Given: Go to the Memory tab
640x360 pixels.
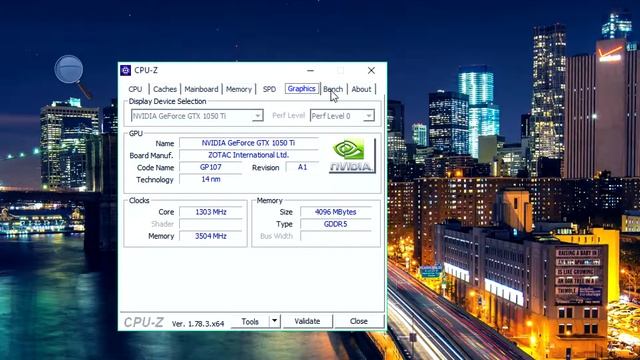Looking at the screenshot, I should pyautogui.click(x=239, y=89).
